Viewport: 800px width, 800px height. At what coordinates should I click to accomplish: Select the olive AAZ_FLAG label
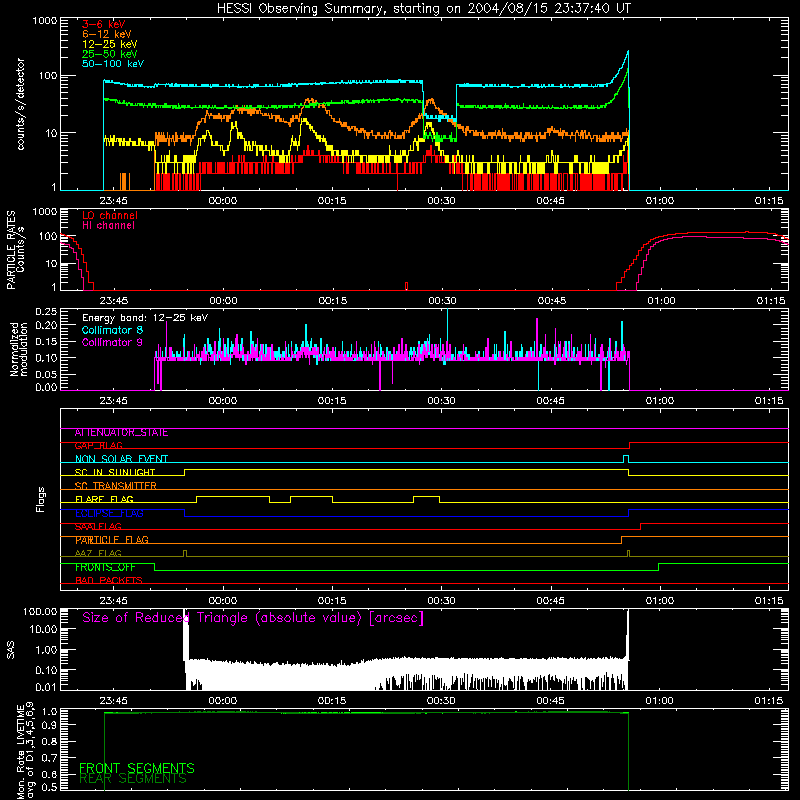(98, 554)
